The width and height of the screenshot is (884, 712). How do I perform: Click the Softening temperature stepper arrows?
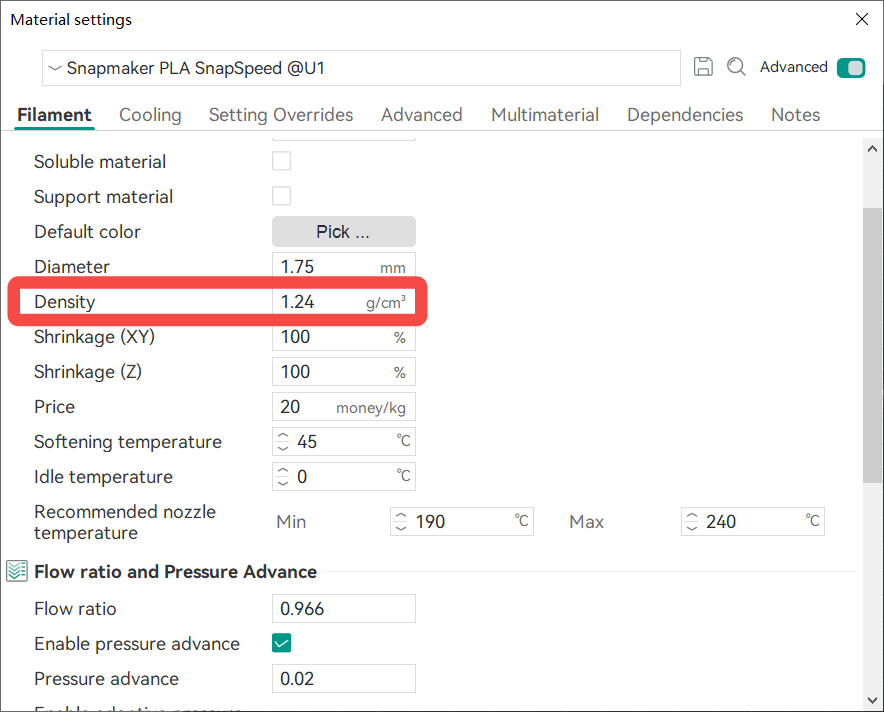pyautogui.click(x=283, y=441)
